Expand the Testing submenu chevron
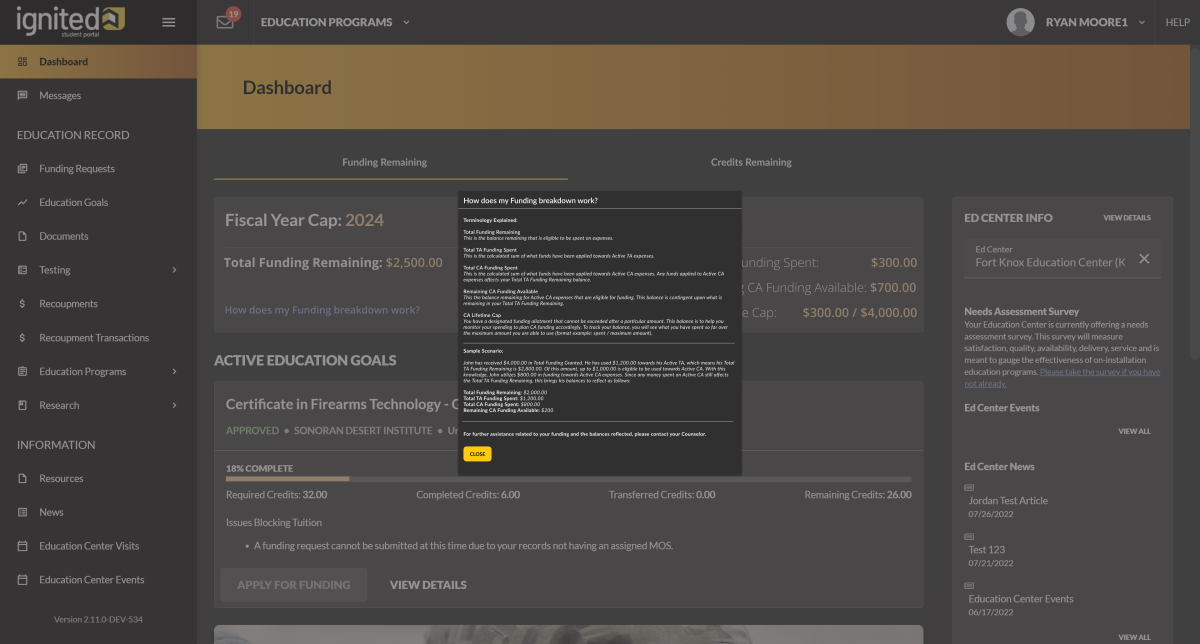The height and width of the screenshot is (644, 1200). point(174,270)
